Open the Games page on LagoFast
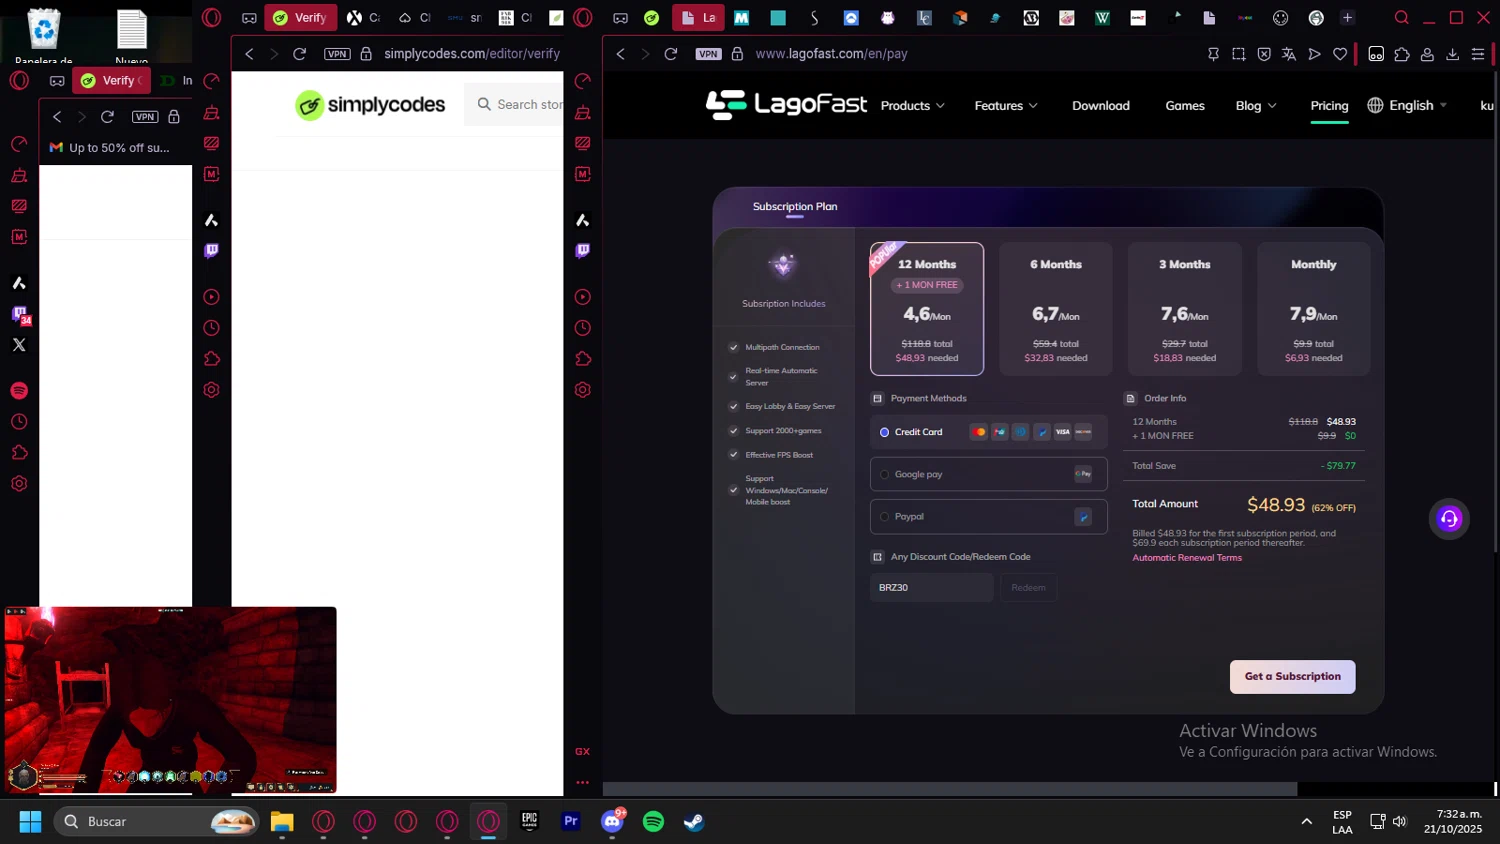 (1185, 106)
